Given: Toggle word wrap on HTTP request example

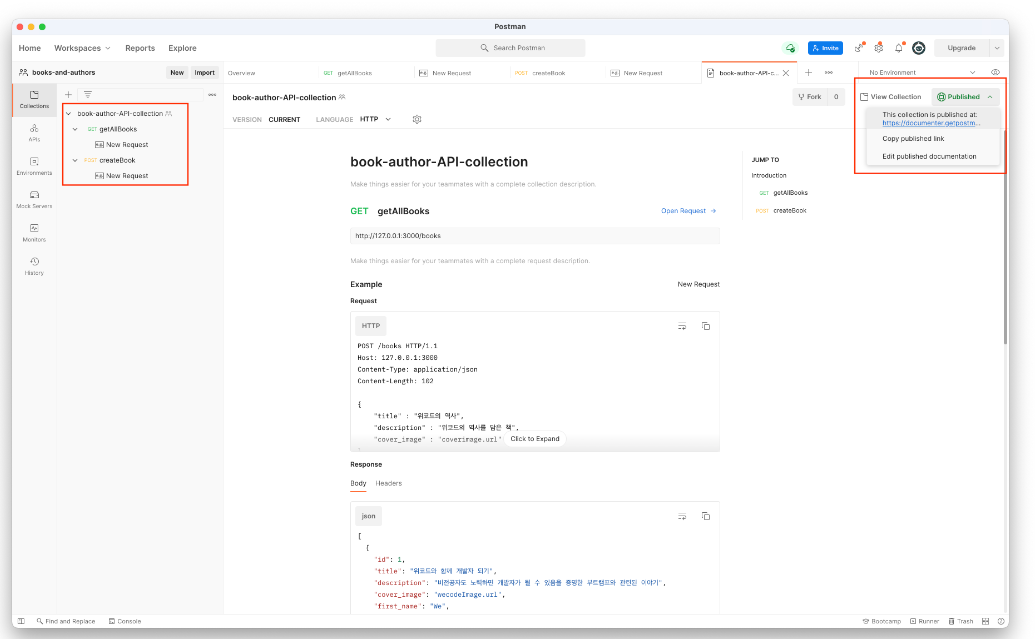Looking at the screenshot, I should [x=682, y=326].
